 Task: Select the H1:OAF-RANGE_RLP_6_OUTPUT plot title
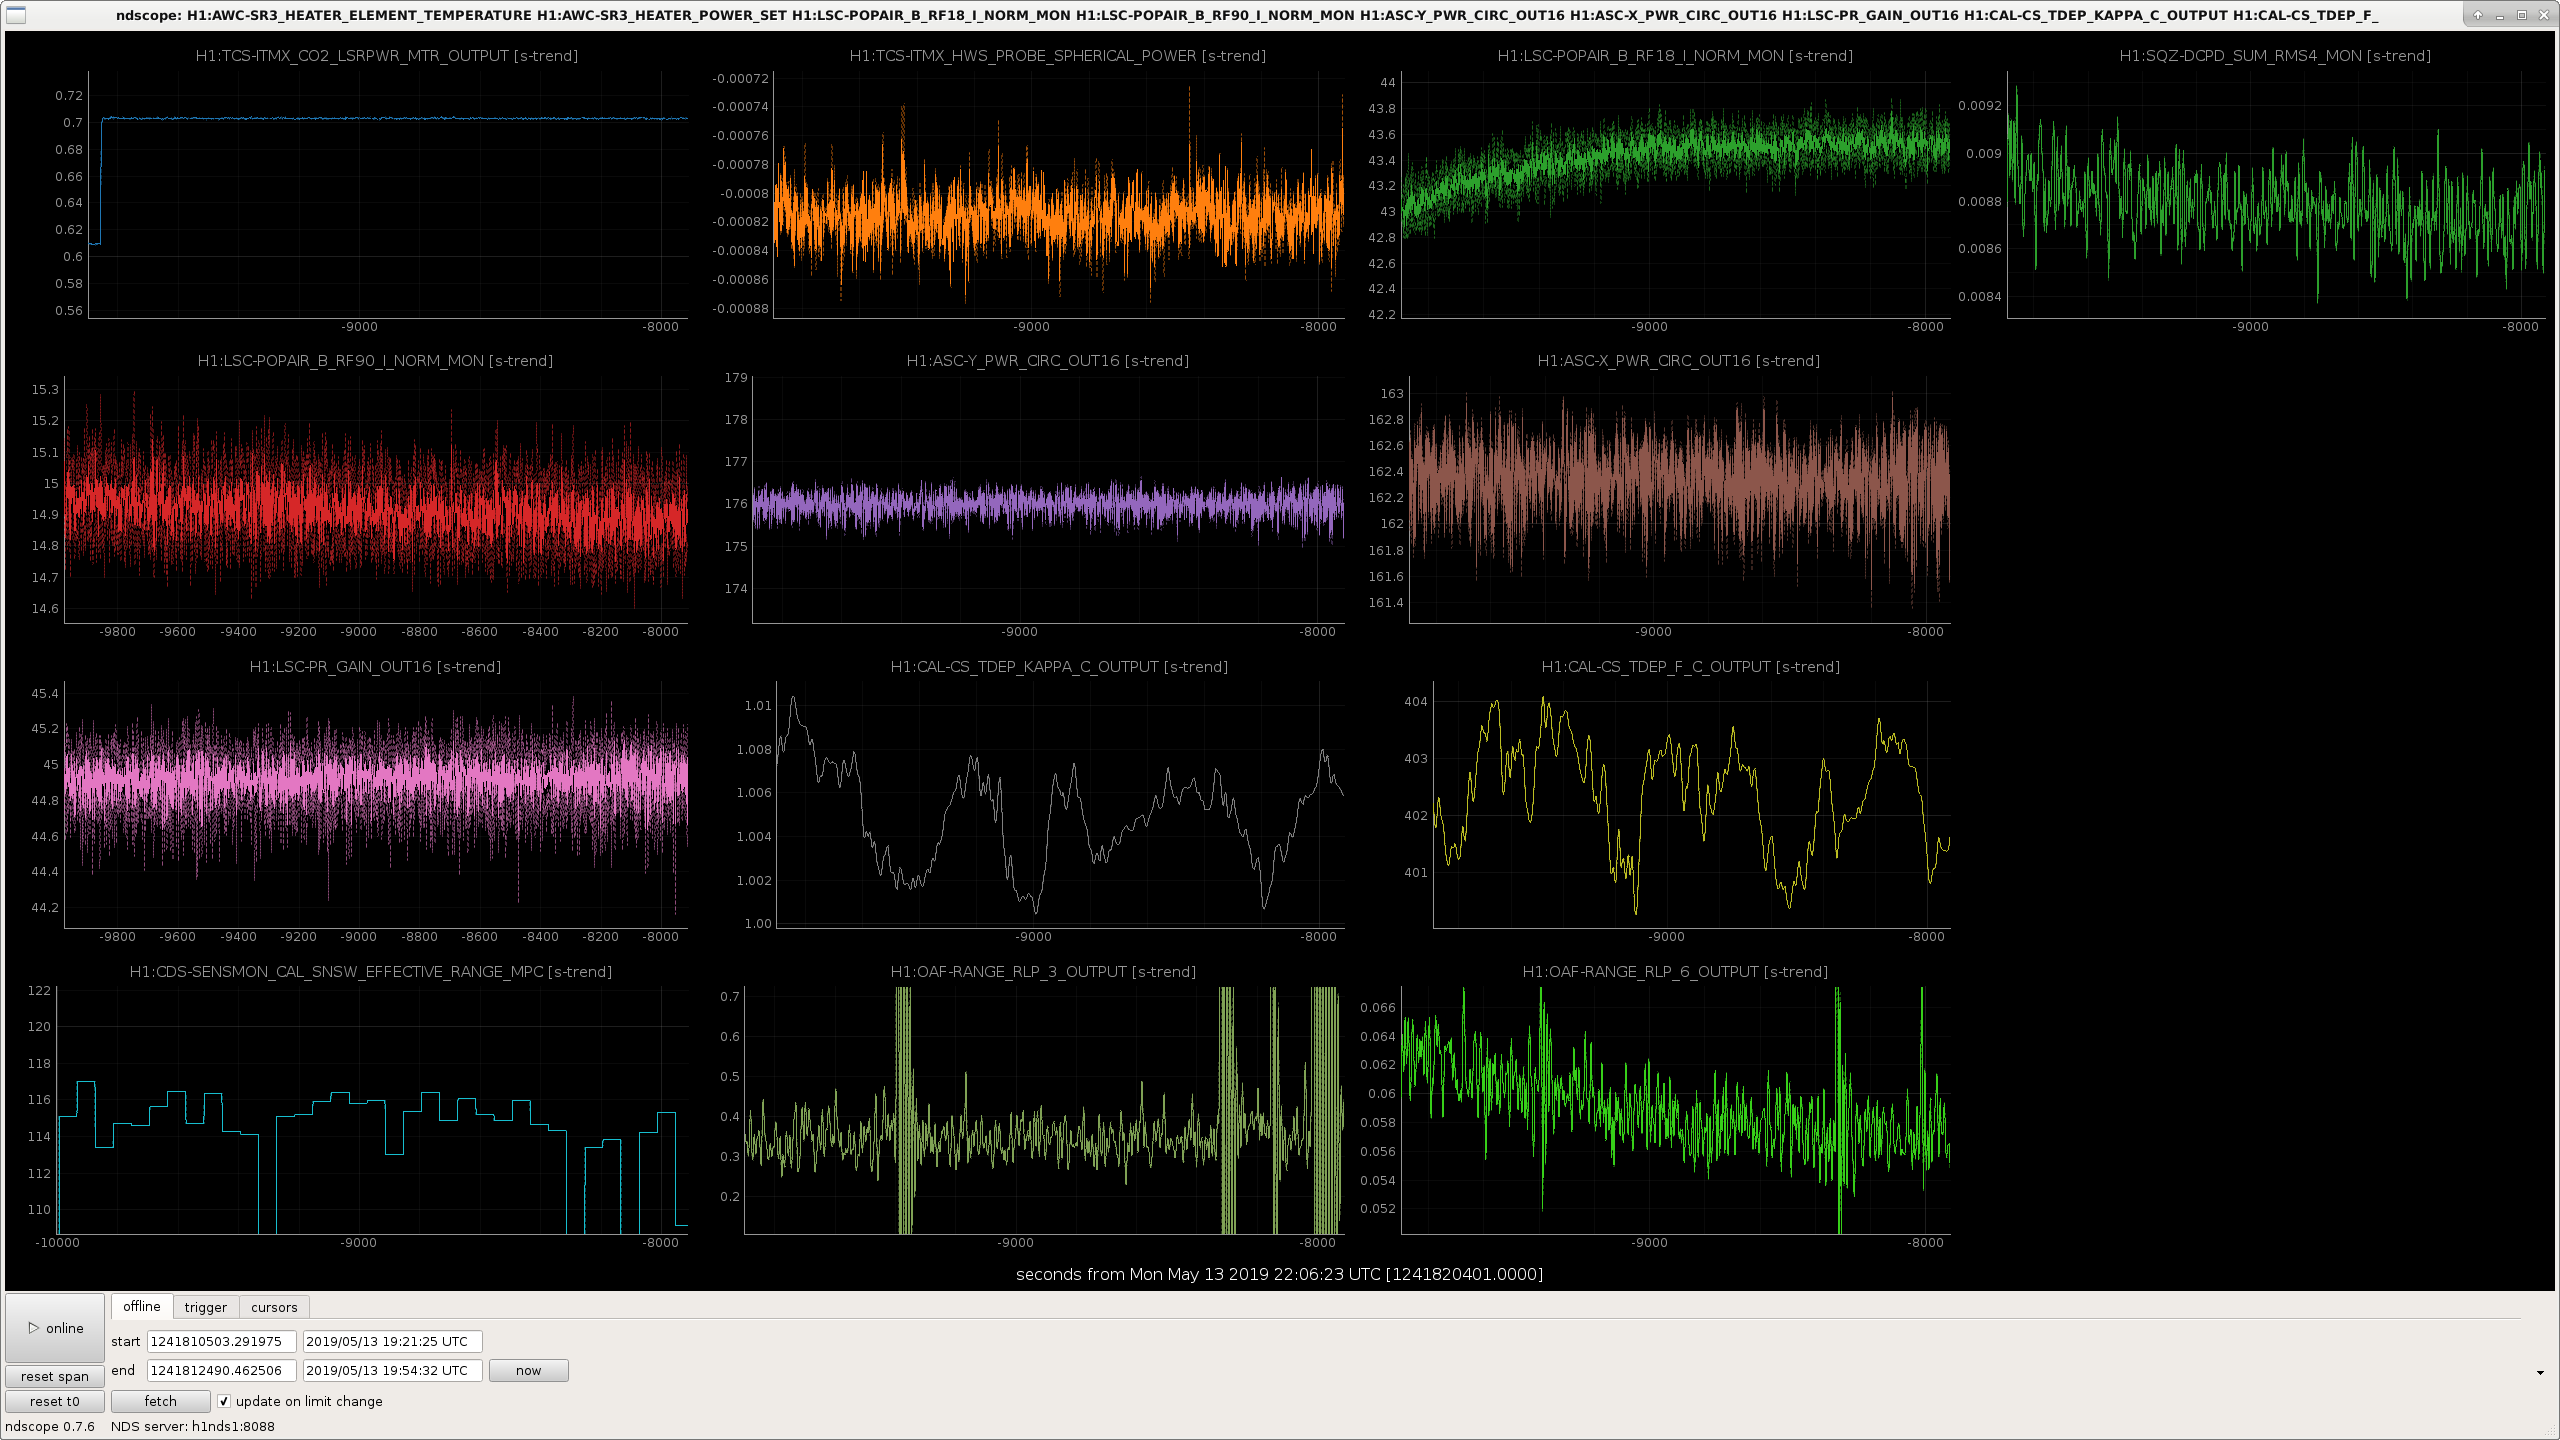point(1675,972)
